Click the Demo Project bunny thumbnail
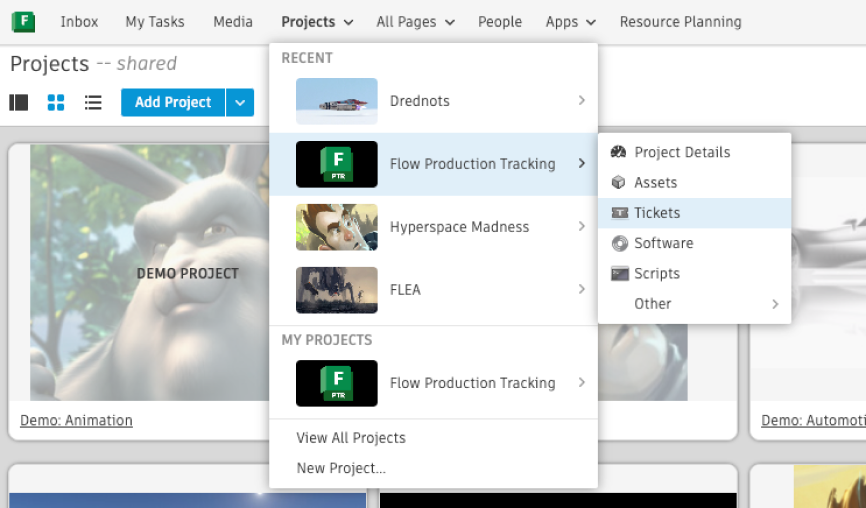This screenshot has height=508, width=866. 150,273
